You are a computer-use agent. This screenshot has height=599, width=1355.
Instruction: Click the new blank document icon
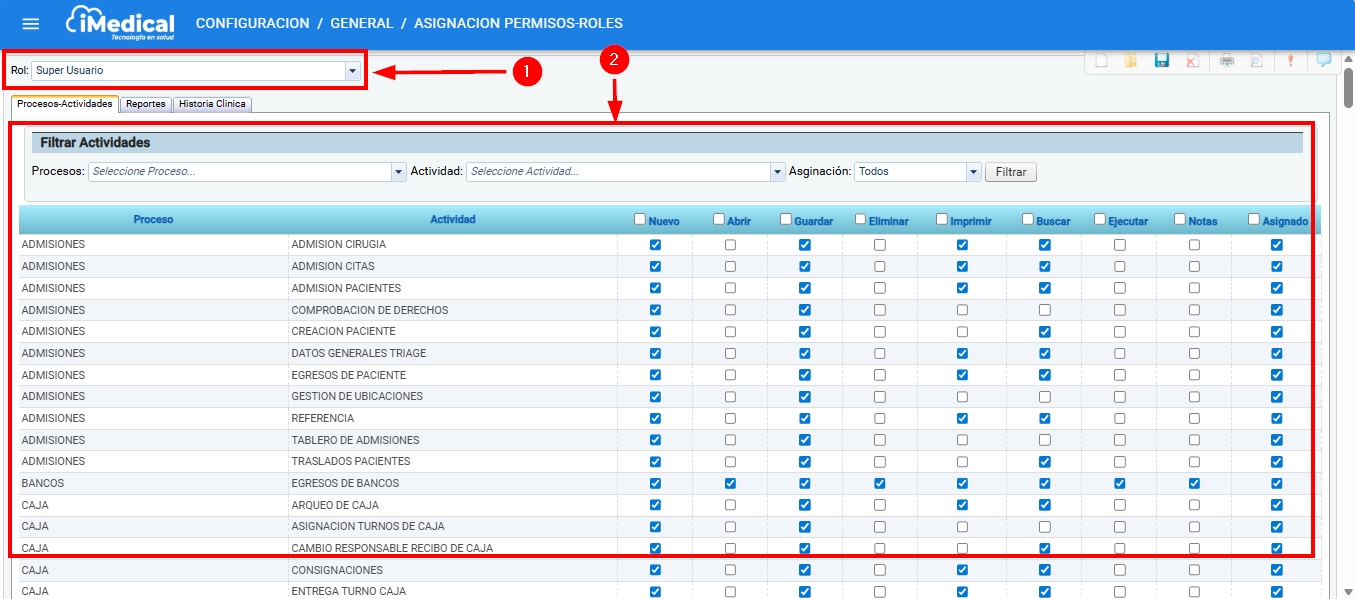point(1101,61)
